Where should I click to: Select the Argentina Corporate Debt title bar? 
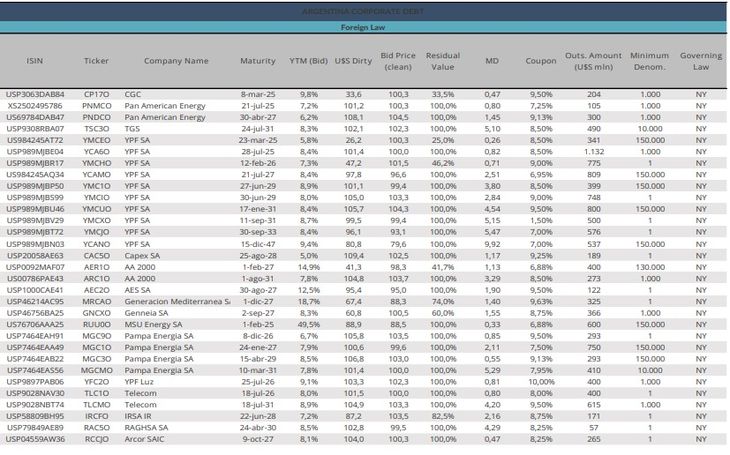click(x=364, y=10)
